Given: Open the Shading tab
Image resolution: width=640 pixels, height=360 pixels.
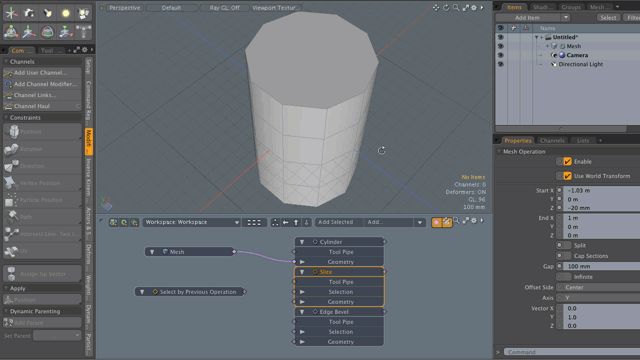Looking at the screenshot, I should pyautogui.click(x=542, y=7).
